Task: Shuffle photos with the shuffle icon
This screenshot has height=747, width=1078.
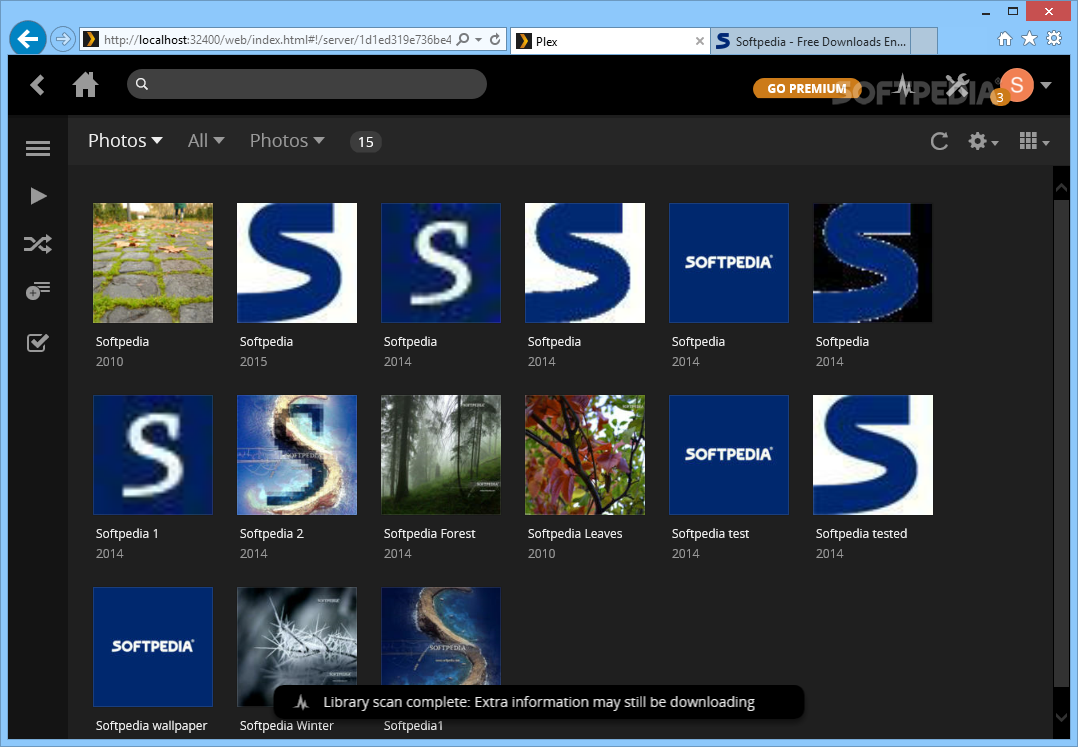Action: [38, 244]
